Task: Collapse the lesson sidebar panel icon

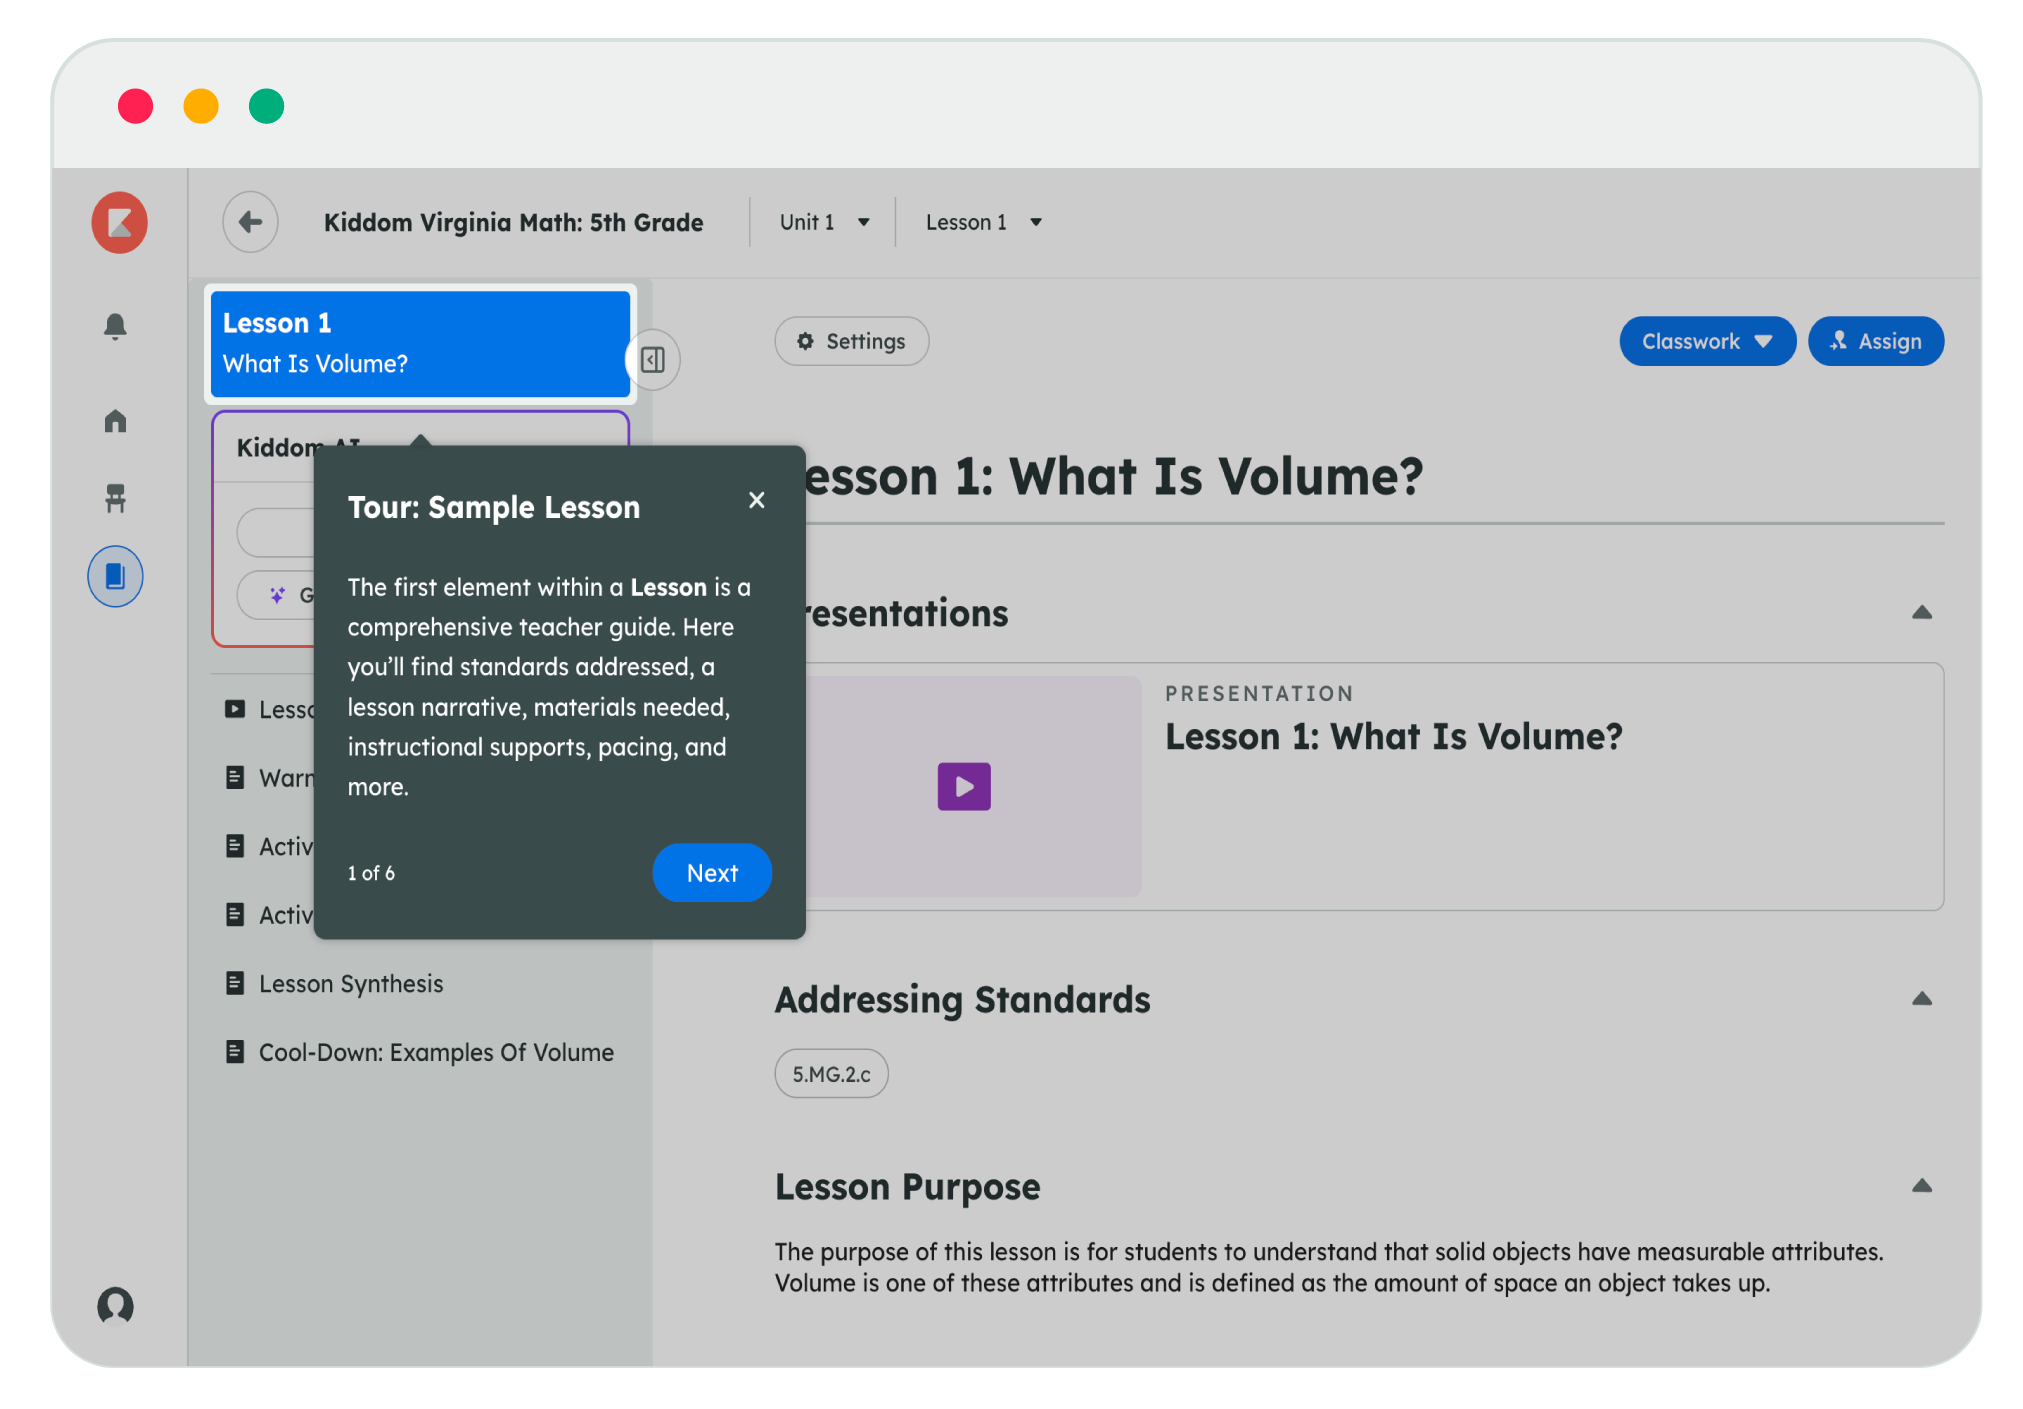Action: (653, 360)
